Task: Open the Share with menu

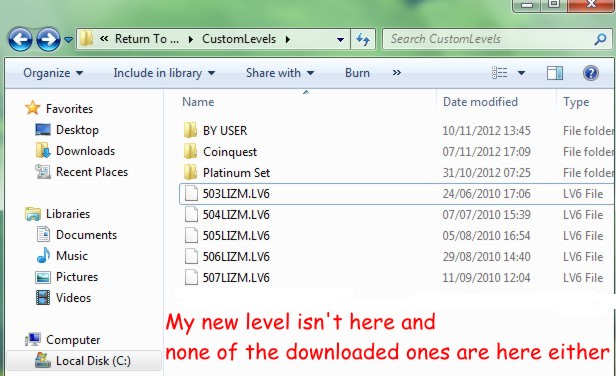Action: pyautogui.click(x=280, y=73)
